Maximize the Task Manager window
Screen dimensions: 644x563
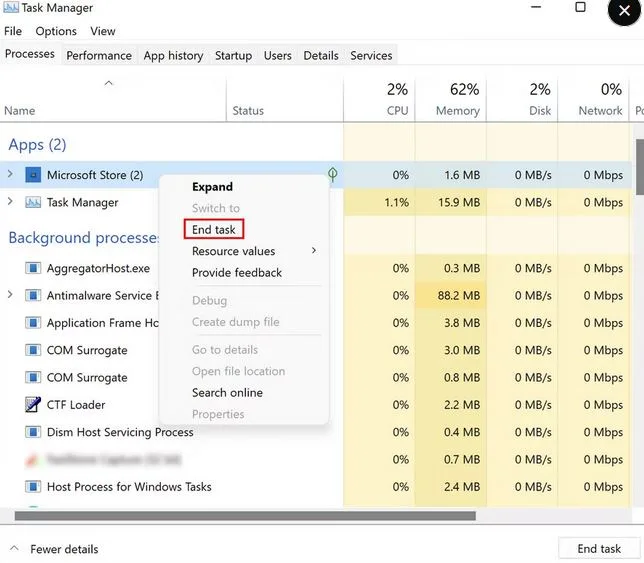[x=580, y=7]
